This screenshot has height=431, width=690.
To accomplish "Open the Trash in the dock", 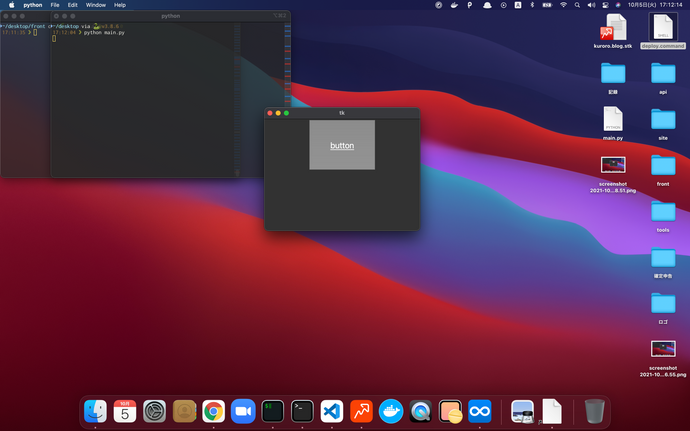I will [595, 411].
